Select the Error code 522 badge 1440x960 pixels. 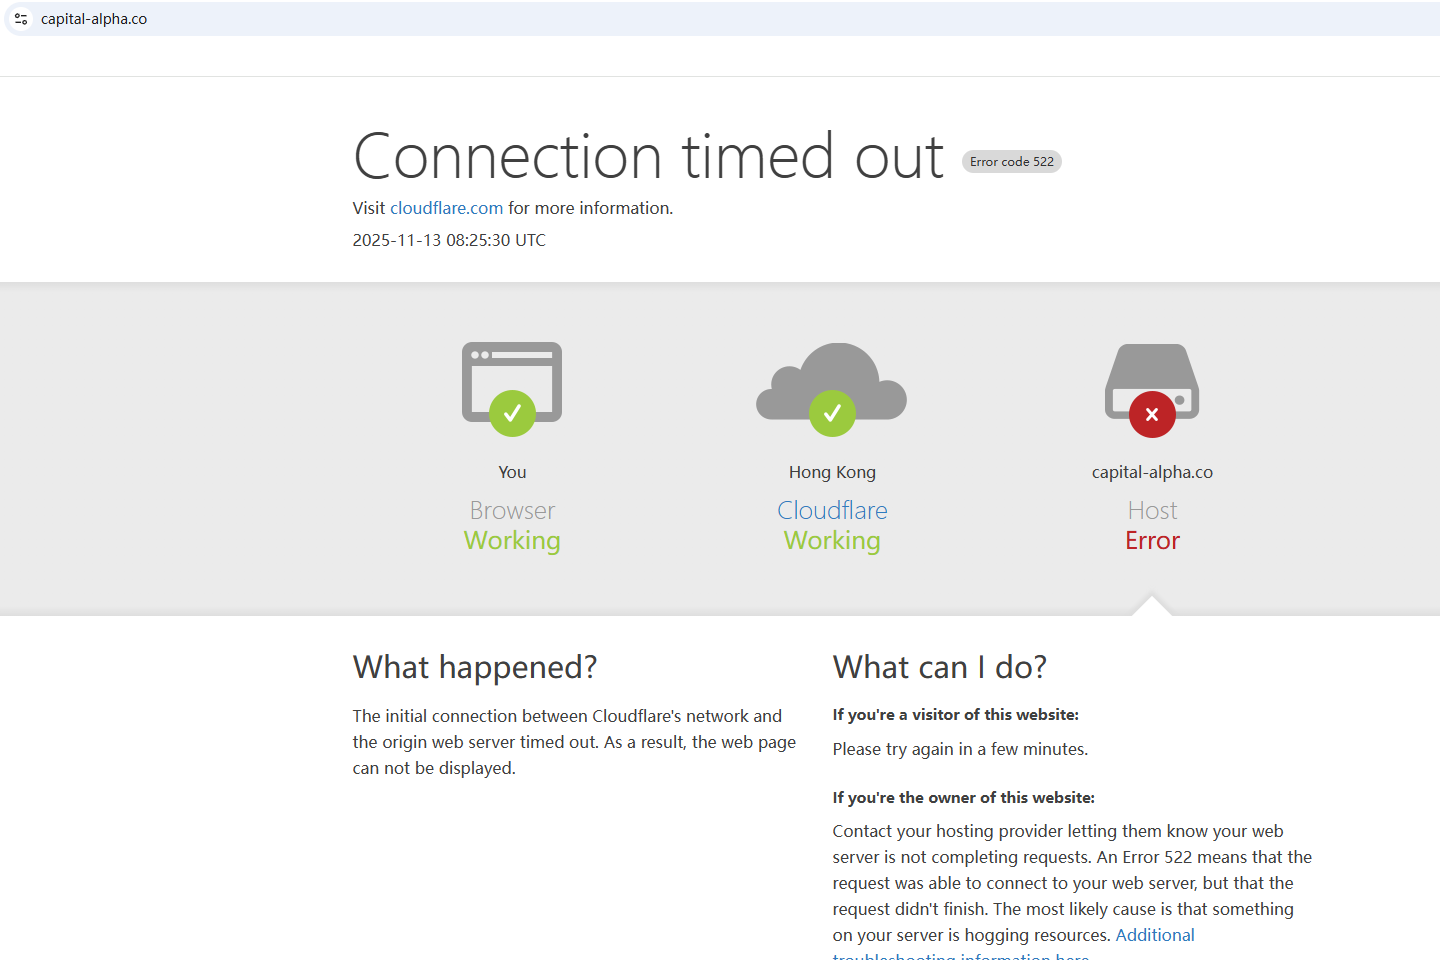[1012, 162]
